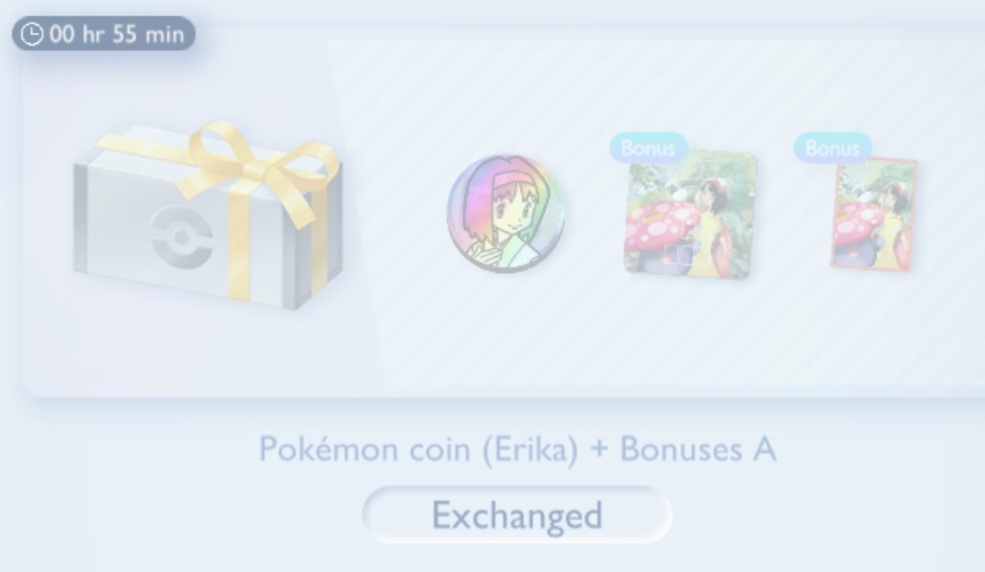
Task: Select the Pokémon coin (Erika) + Bonuses A title
Action: (518, 450)
